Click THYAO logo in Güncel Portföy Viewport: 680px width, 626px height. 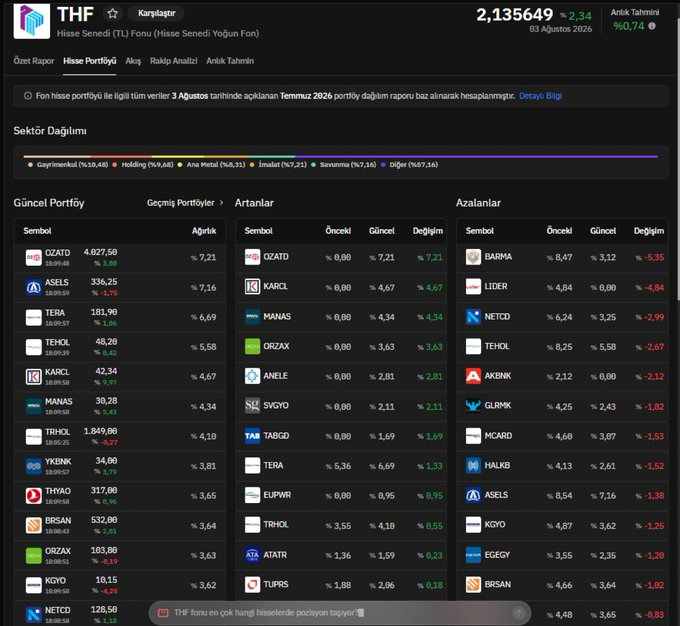33,495
